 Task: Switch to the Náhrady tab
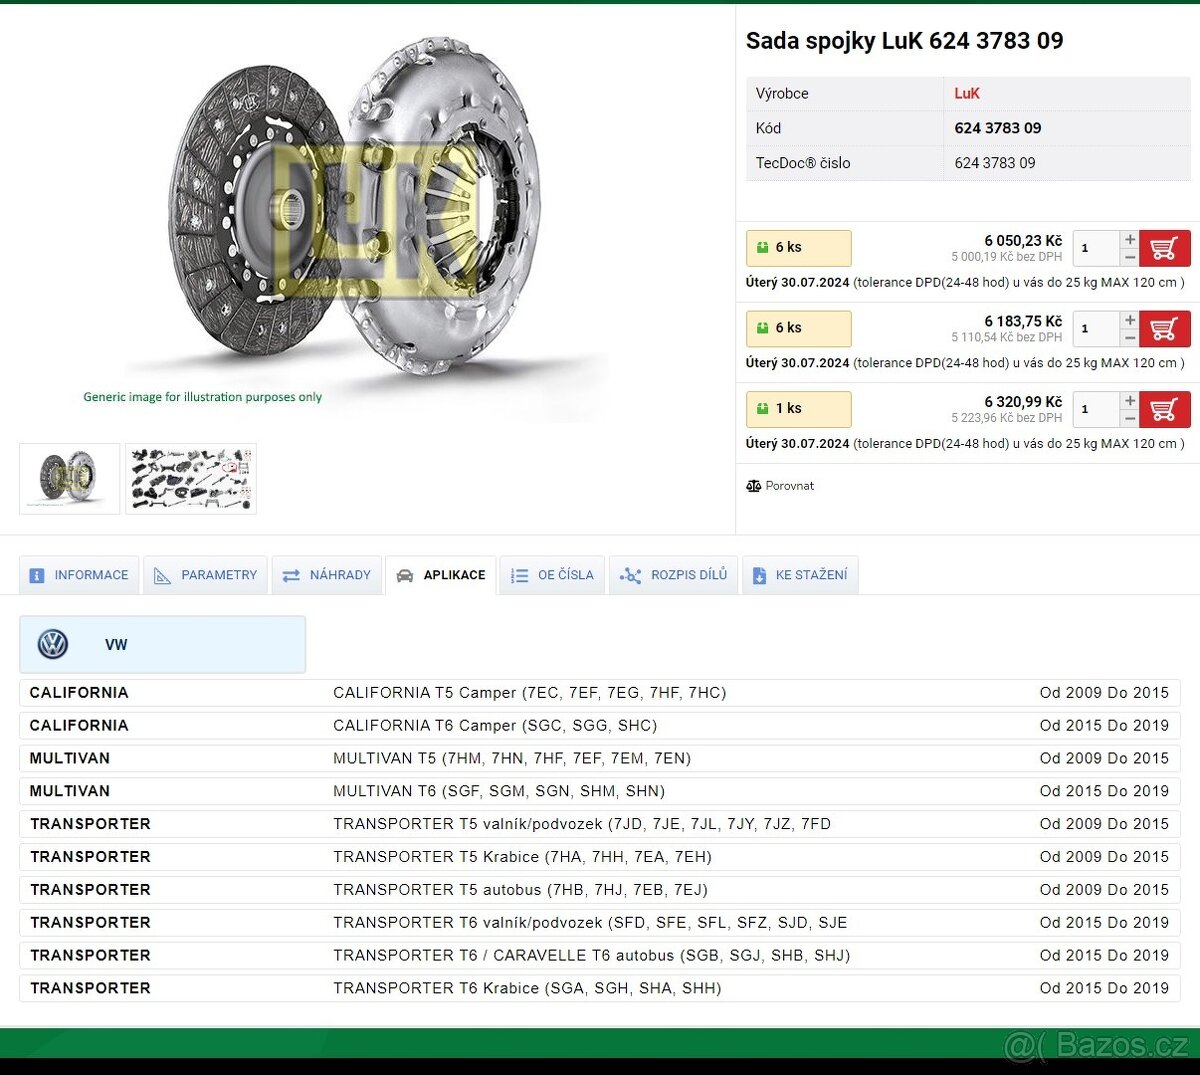(x=327, y=575)
